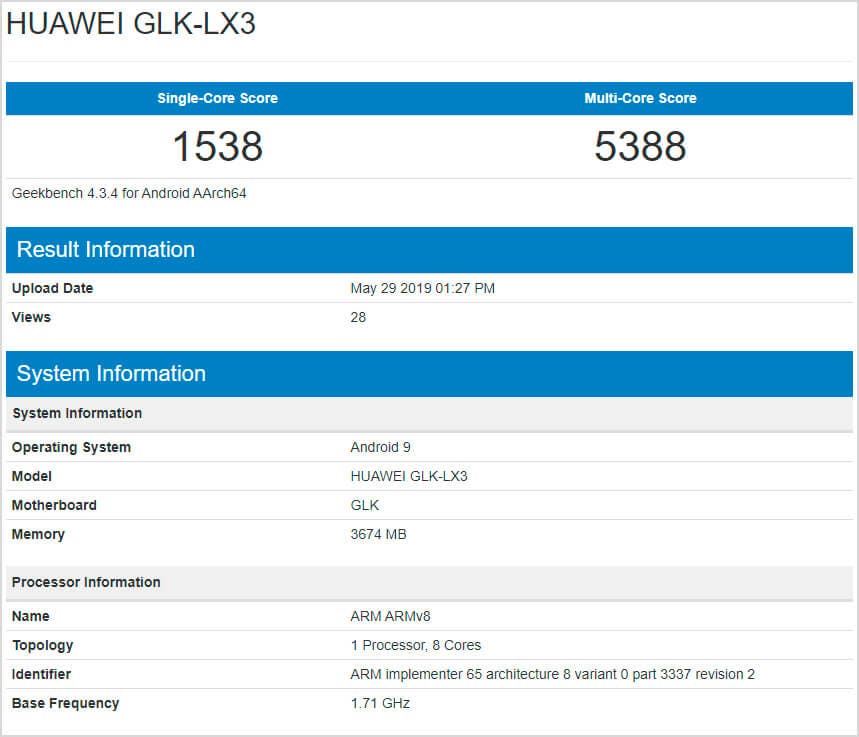Screen dimensions: 859x737
Task: Click the processor name ARM ARMv8
Action: point(390,616)
